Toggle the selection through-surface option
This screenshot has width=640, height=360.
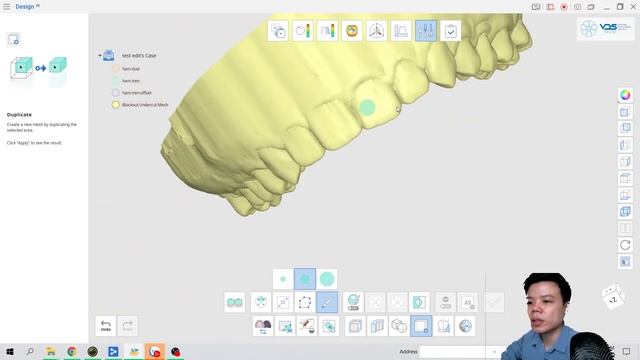point(353,302)
